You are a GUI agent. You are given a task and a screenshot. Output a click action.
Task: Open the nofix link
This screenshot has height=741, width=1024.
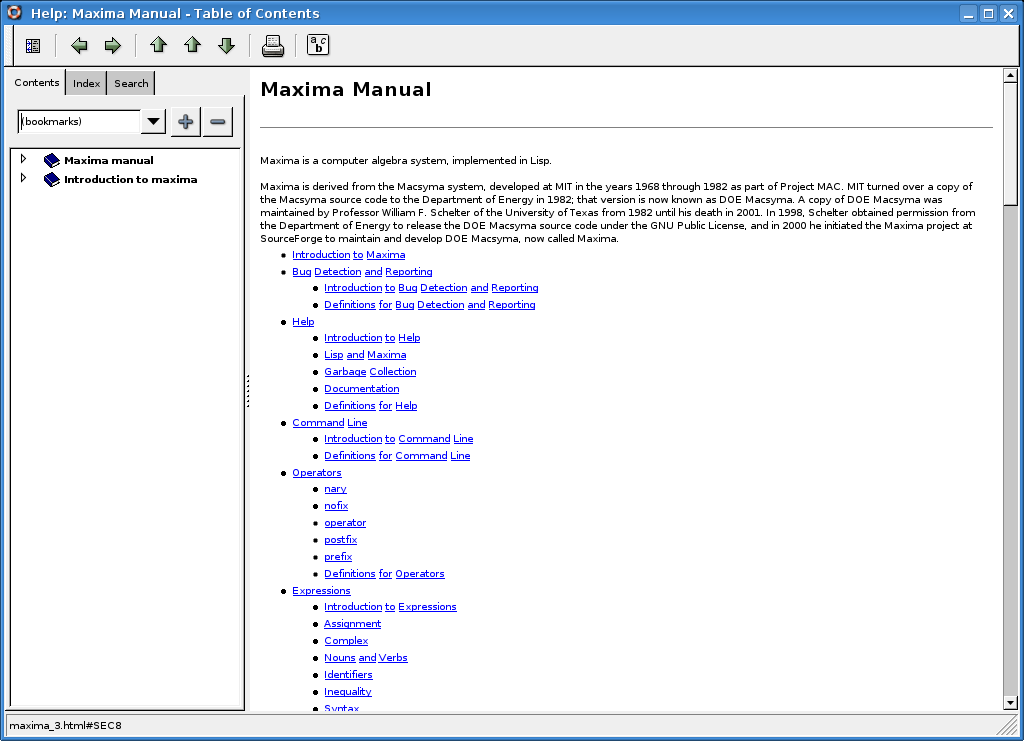coord(336,506)
